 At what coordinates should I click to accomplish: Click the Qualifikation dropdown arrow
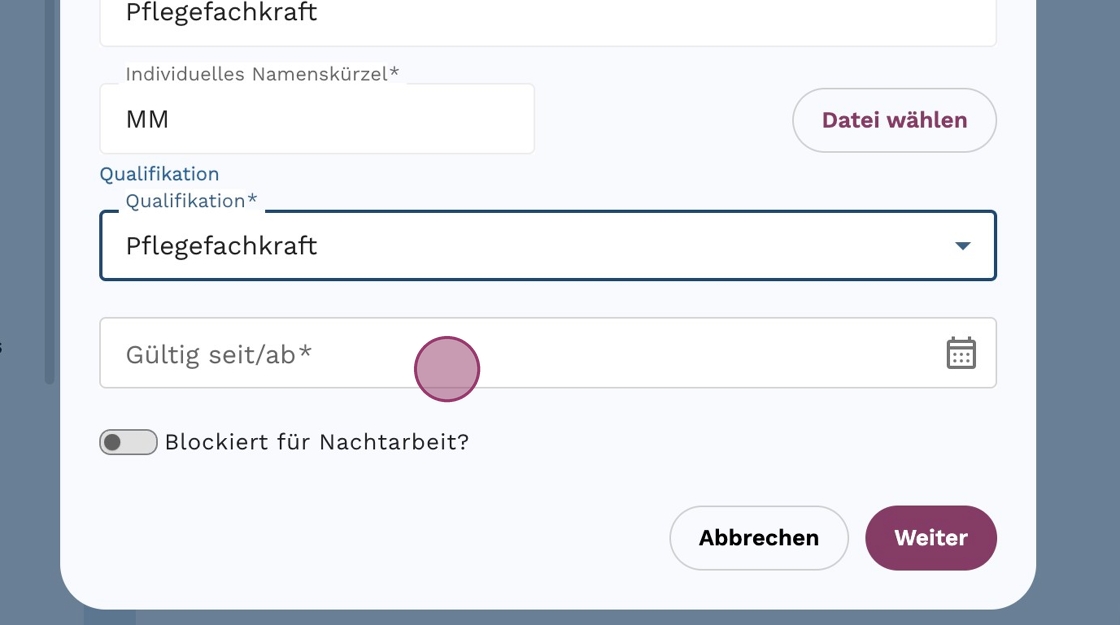962,246
